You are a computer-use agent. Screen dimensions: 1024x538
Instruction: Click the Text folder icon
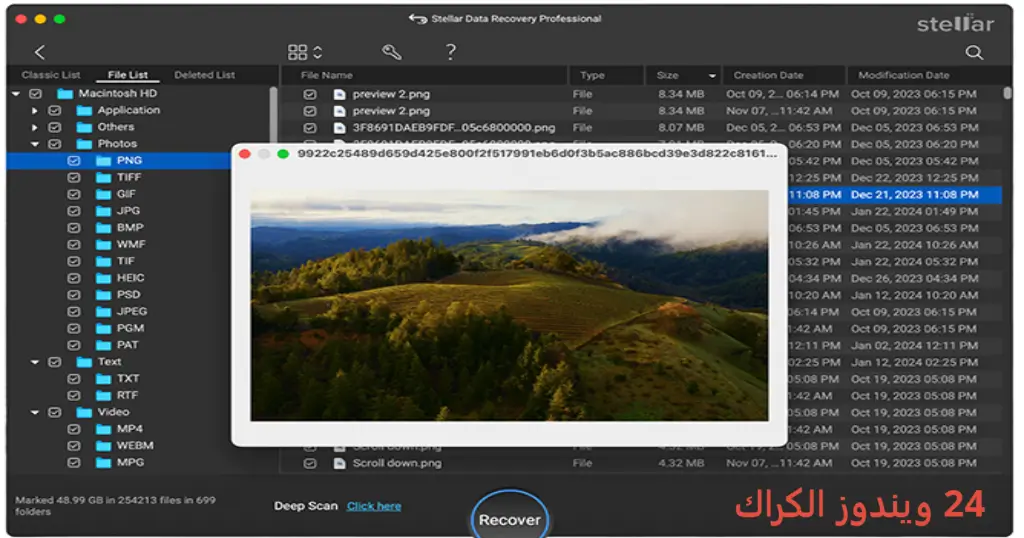tap(84, 362)
